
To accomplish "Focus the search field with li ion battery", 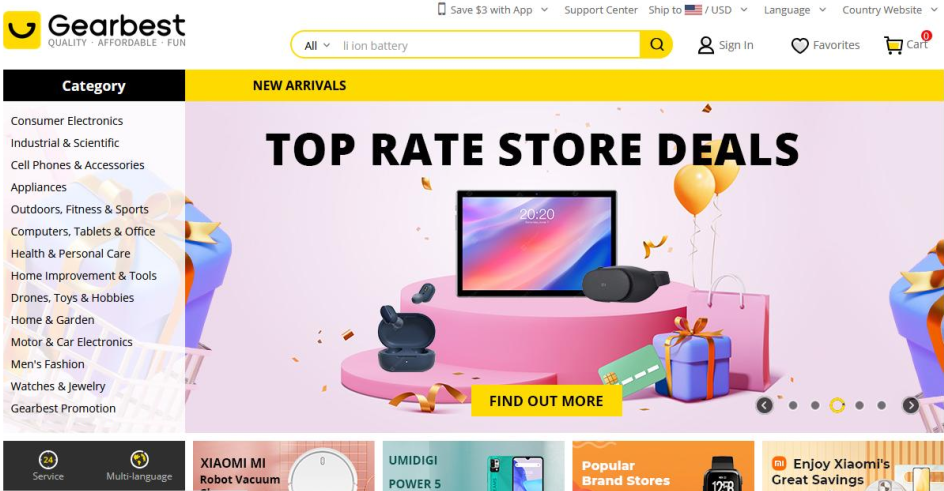I will (x=488, y=46).
